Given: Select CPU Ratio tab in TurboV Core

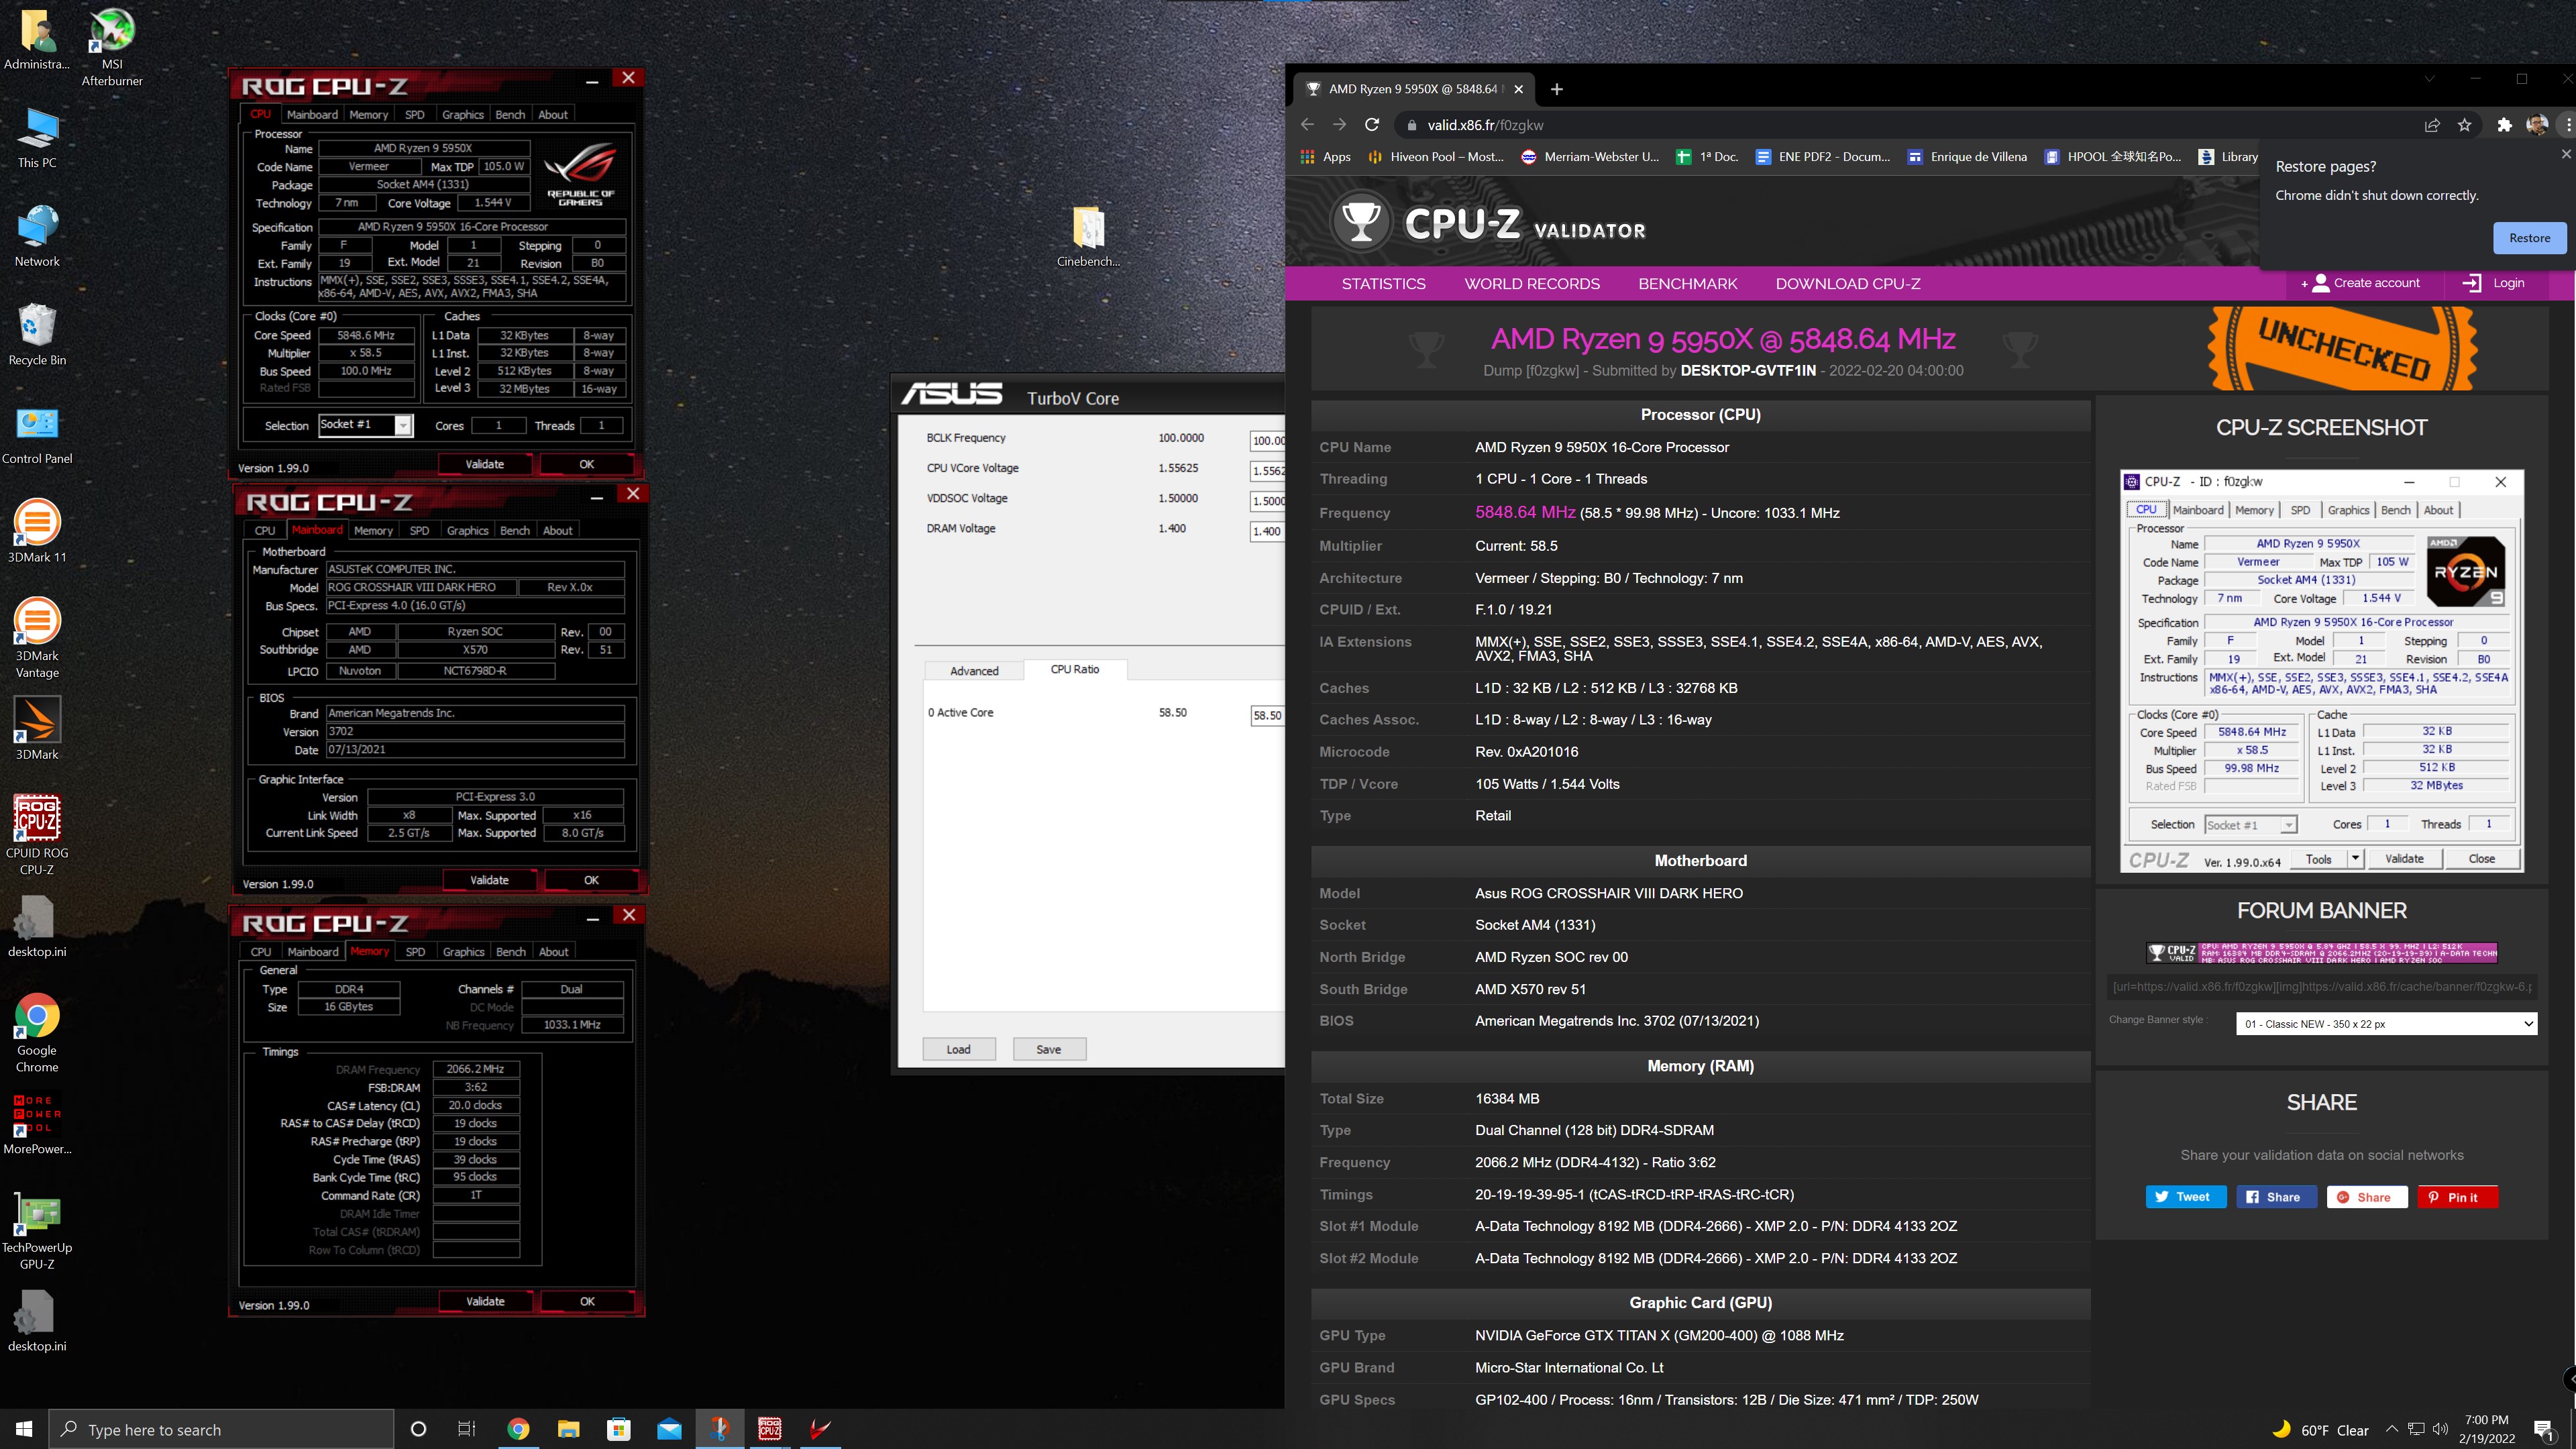Looking at the screenshot, I should [1075, 670].
